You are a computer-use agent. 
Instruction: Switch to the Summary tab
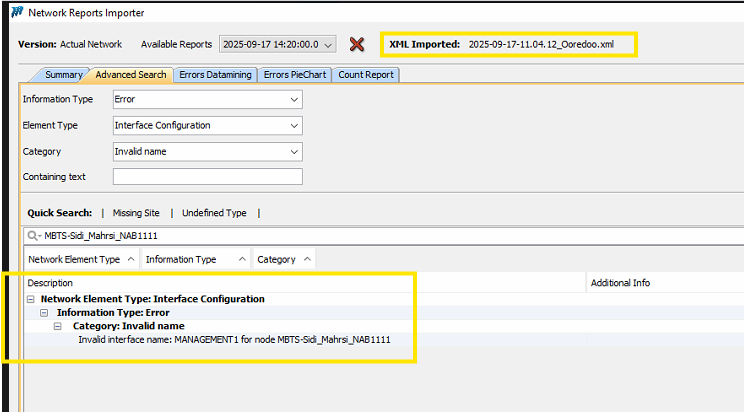point(63,75)
